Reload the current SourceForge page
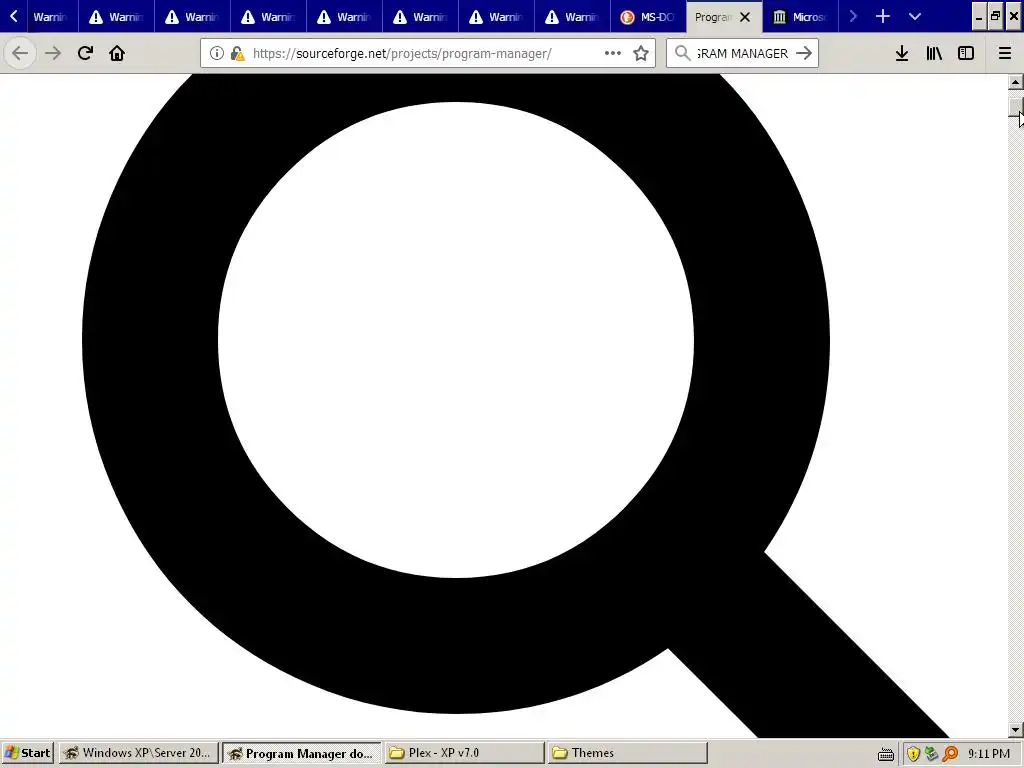This screenshot has width=1024, height=768. click(85, 53)
